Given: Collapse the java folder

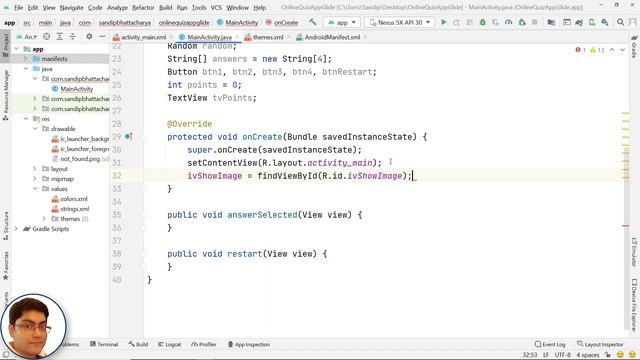Looking at the screenshot, I should click(x=26, y=69).
